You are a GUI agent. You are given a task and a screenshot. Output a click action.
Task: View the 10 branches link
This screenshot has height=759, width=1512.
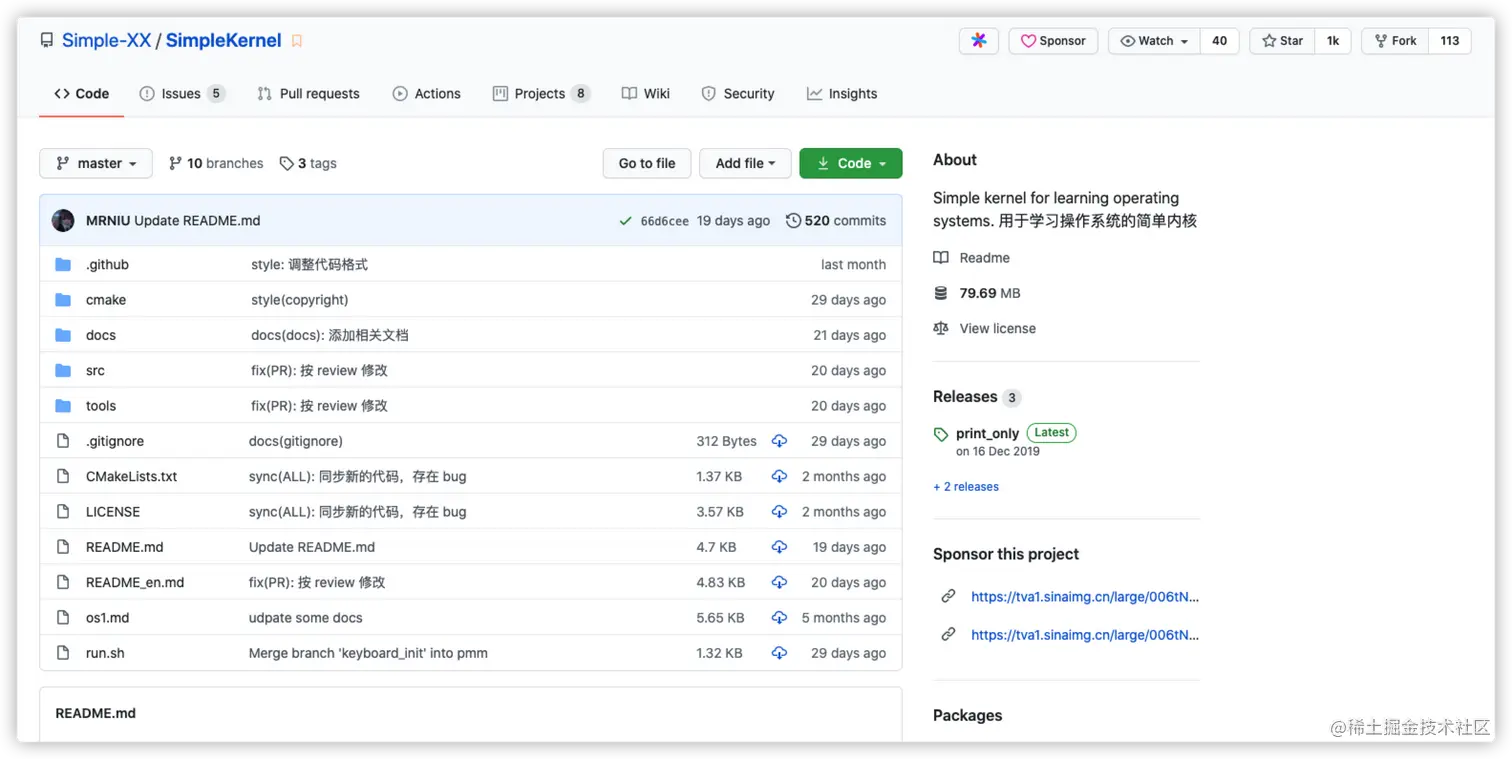(216, 163)
